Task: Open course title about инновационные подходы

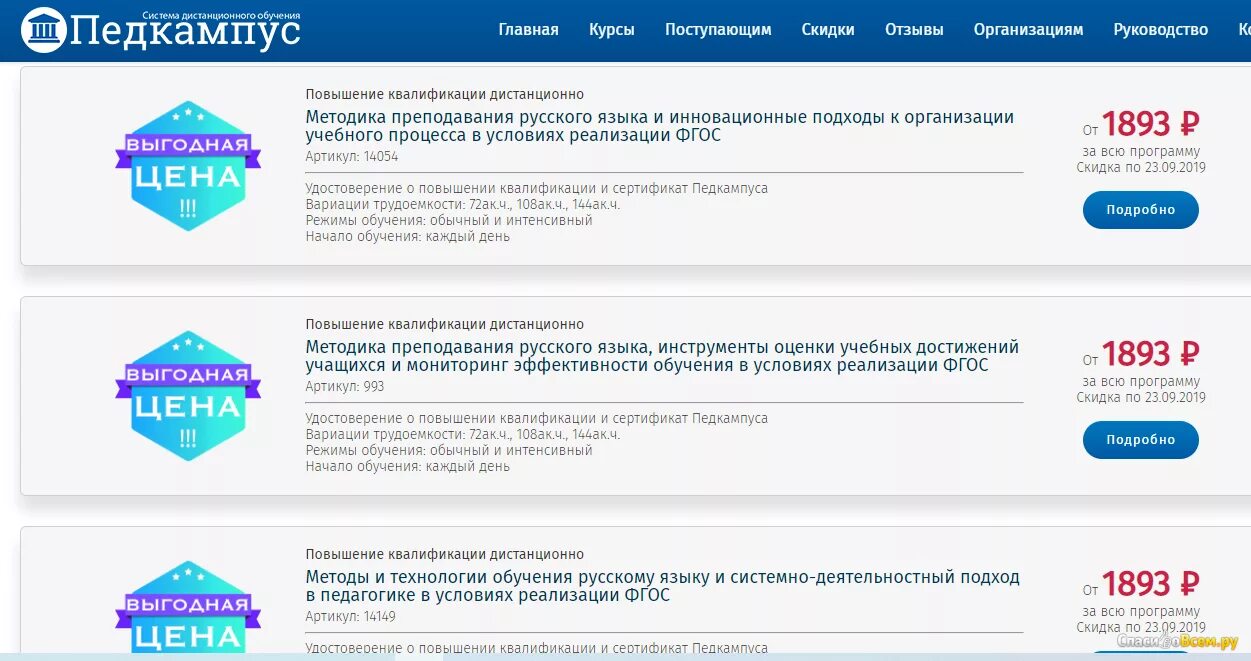Action: [x=660, y=126]
